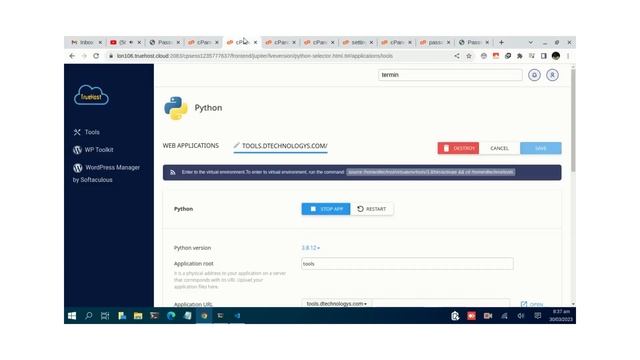The height and width of the screenshot is (360, 640).
Task: Click the Chrome taskbar icon
Action: pos(204,316)
